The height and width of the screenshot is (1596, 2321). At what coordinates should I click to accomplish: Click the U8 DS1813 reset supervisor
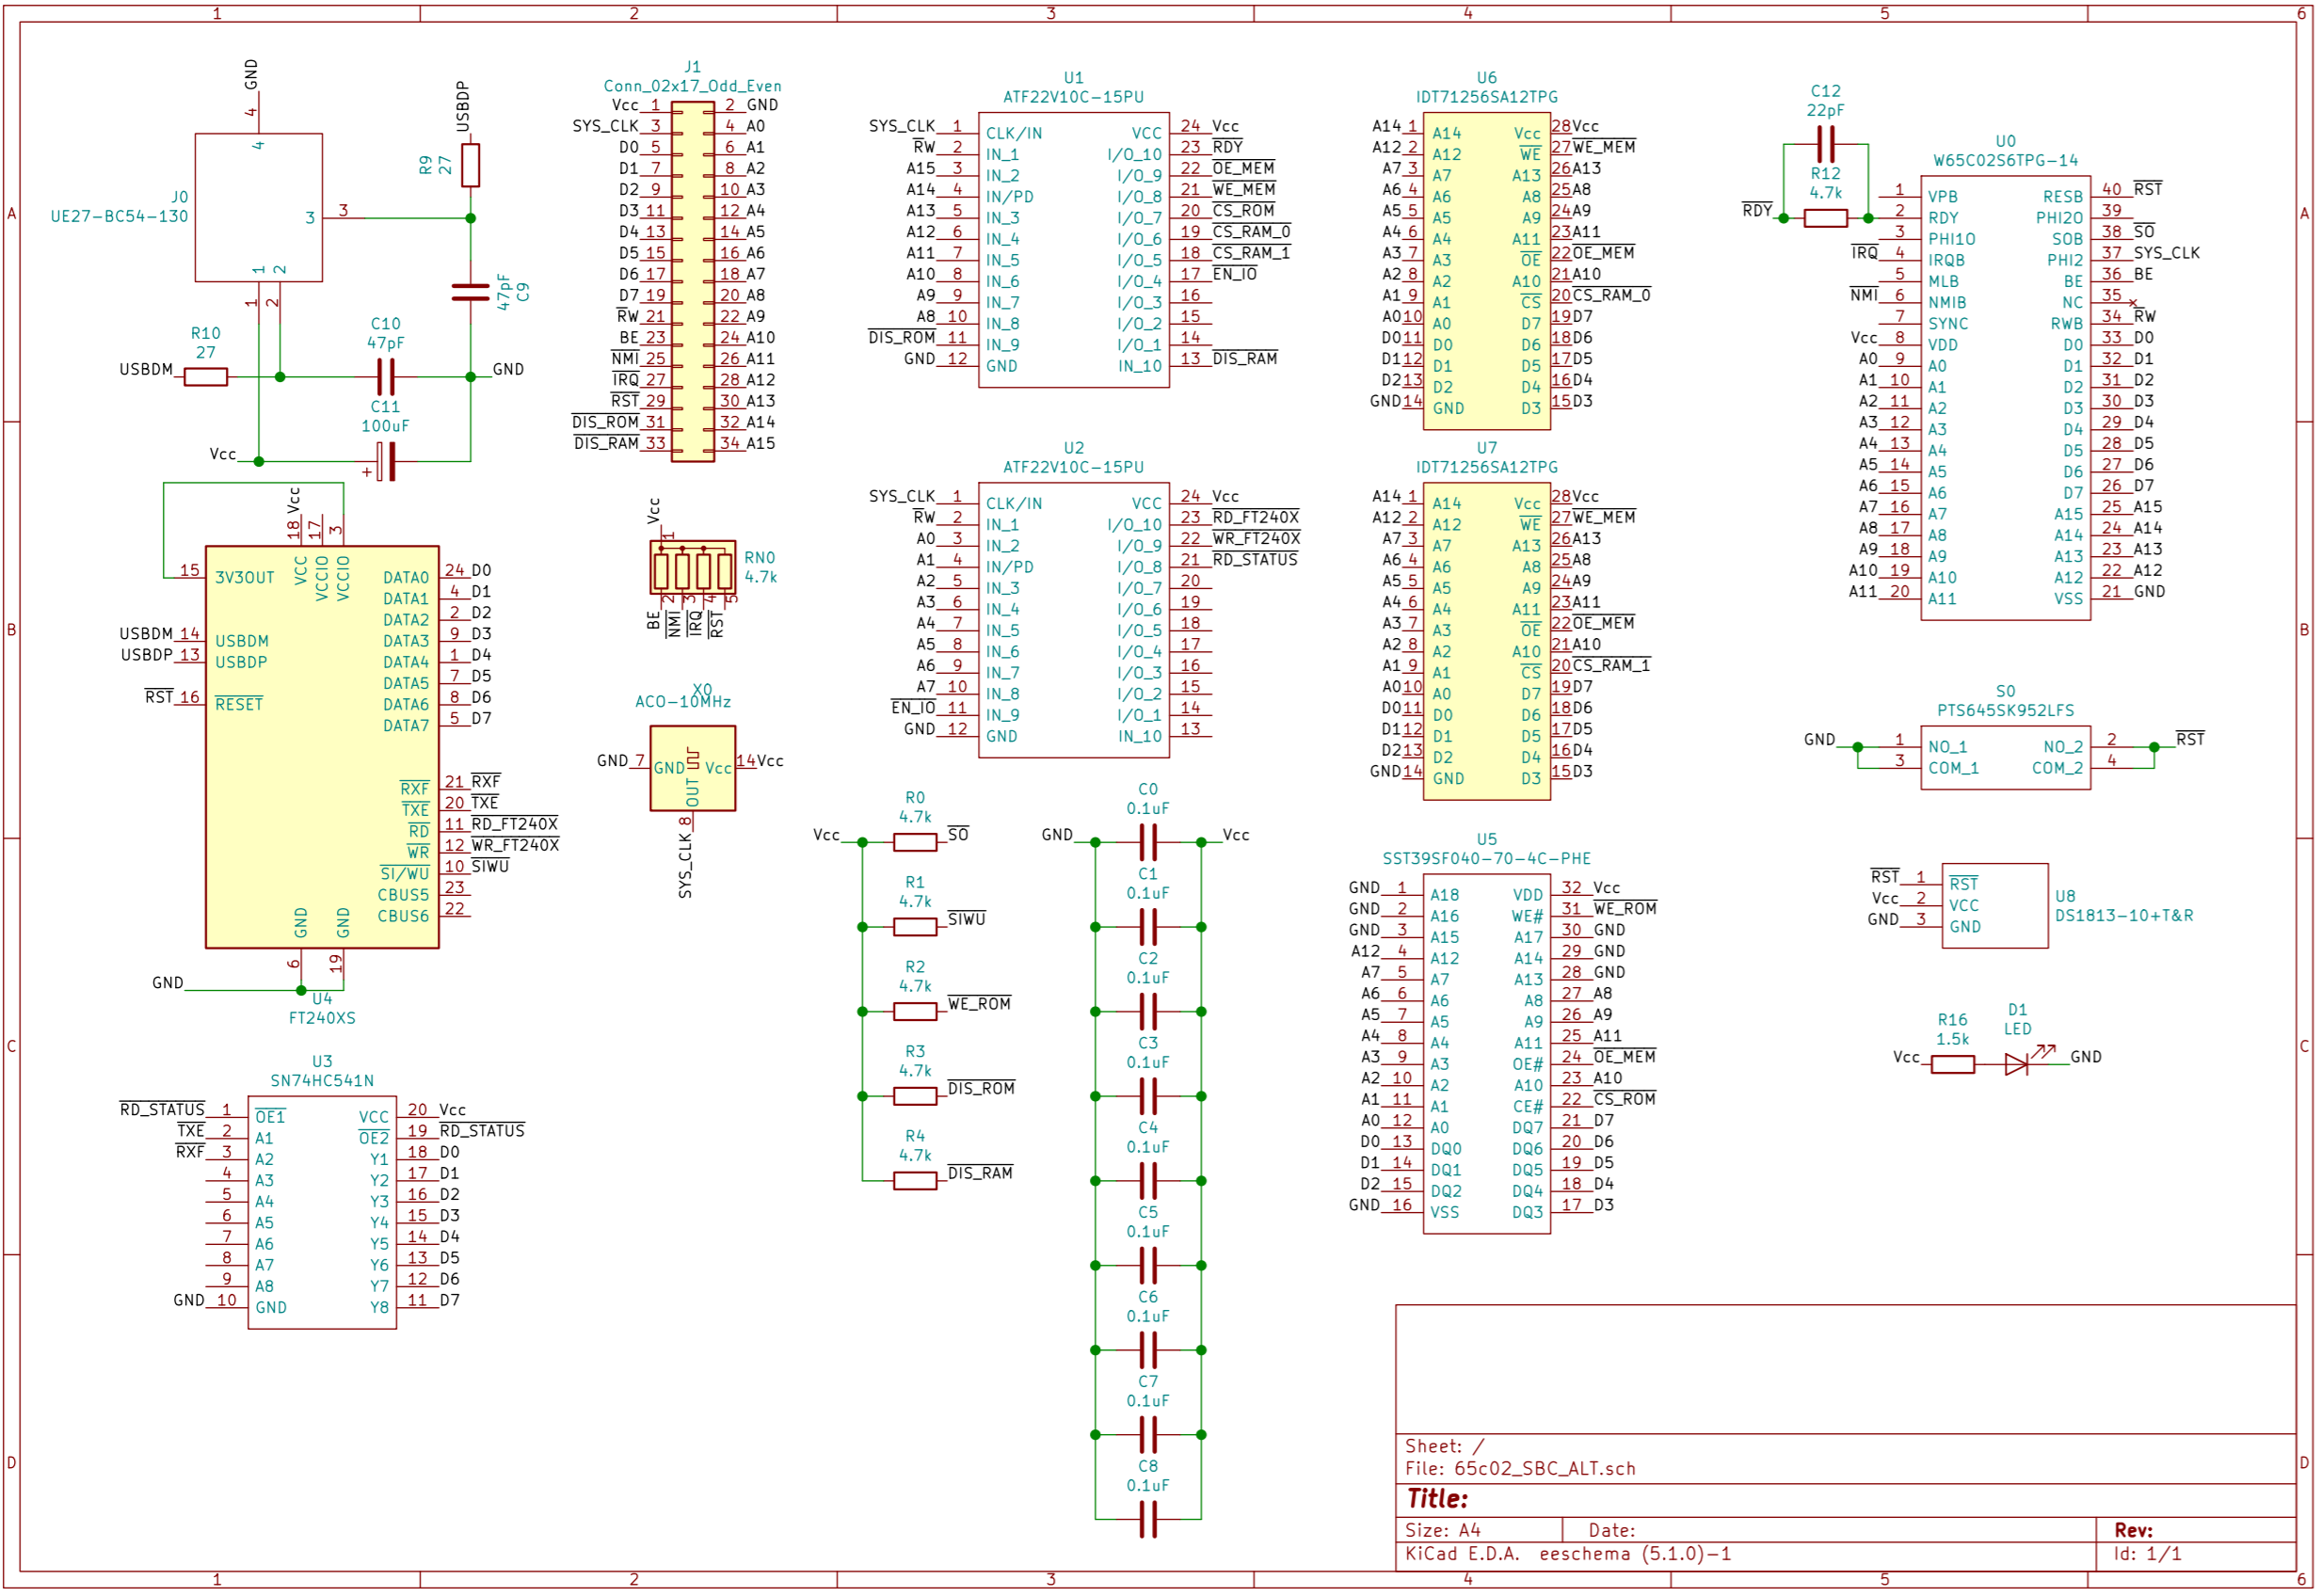click(1994, 906)
